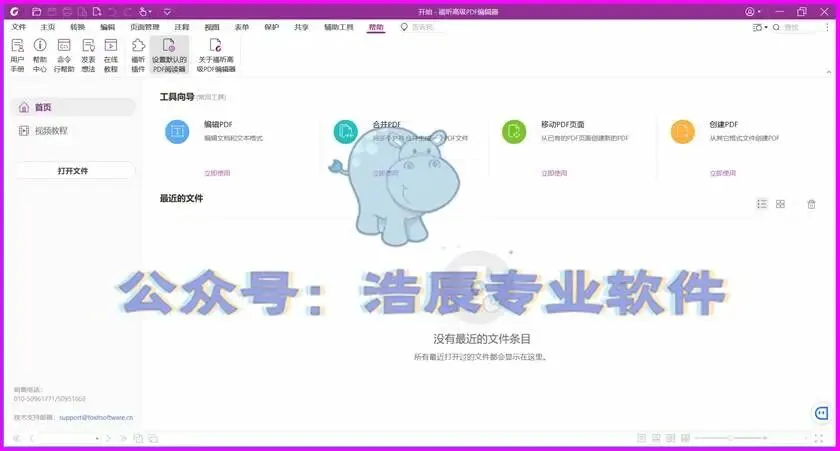Click the single page view icon in status bar
This screenshot has height=451, width=840.
641,438
